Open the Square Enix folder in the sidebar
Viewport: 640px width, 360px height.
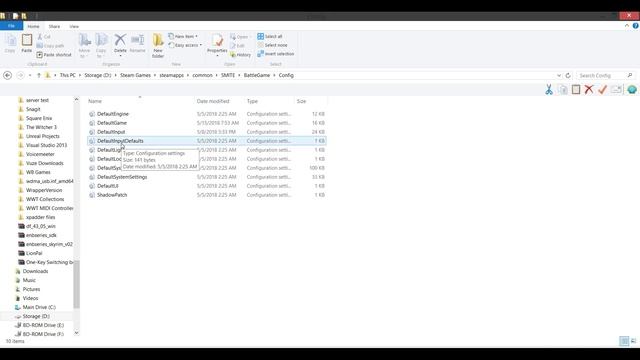[39, 118]
